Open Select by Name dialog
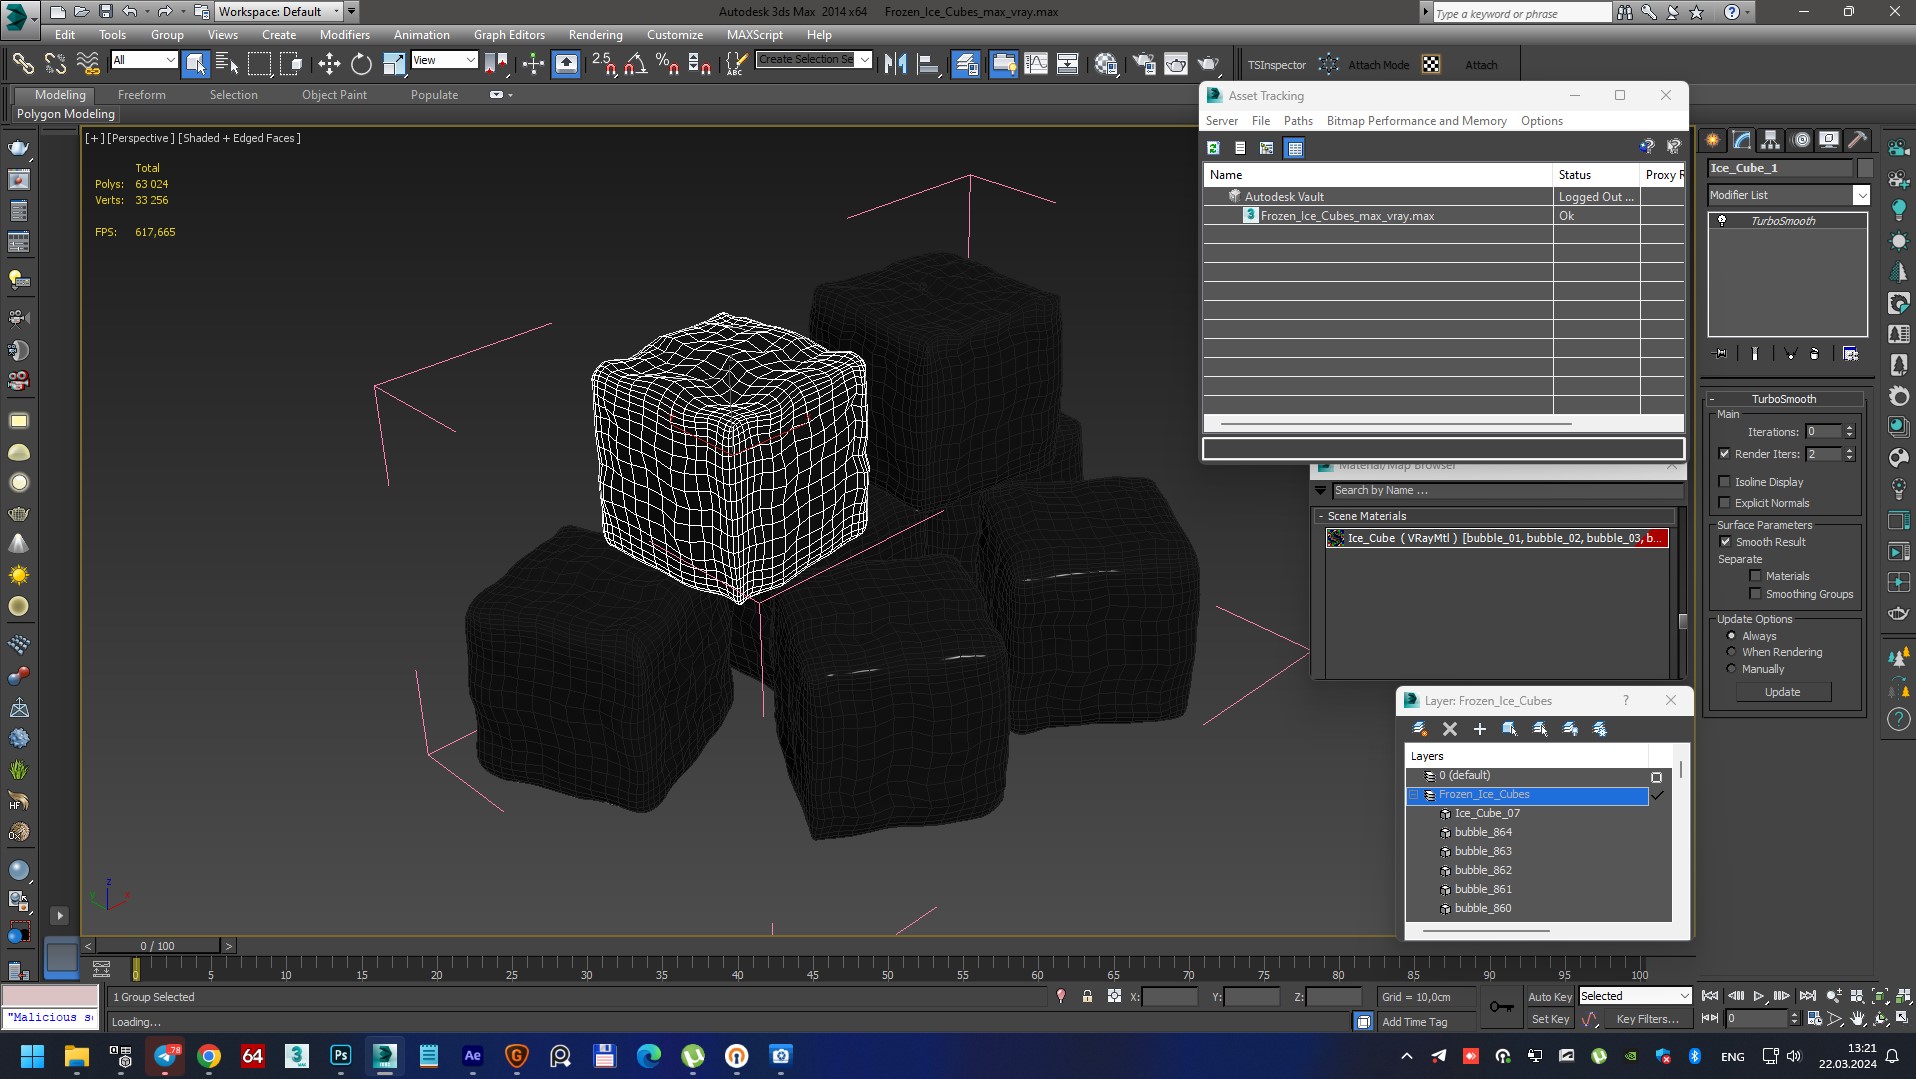1916x1079 pixels. (x=227, y=64)
